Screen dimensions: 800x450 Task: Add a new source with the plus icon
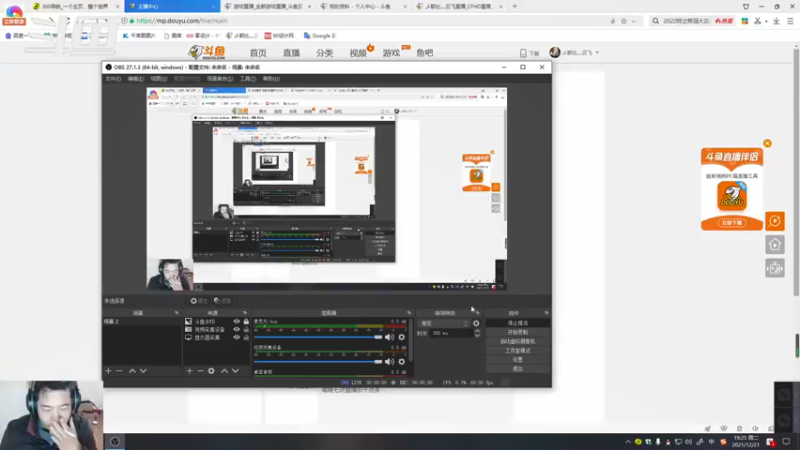pyautogui.click(x=189, y=371)
